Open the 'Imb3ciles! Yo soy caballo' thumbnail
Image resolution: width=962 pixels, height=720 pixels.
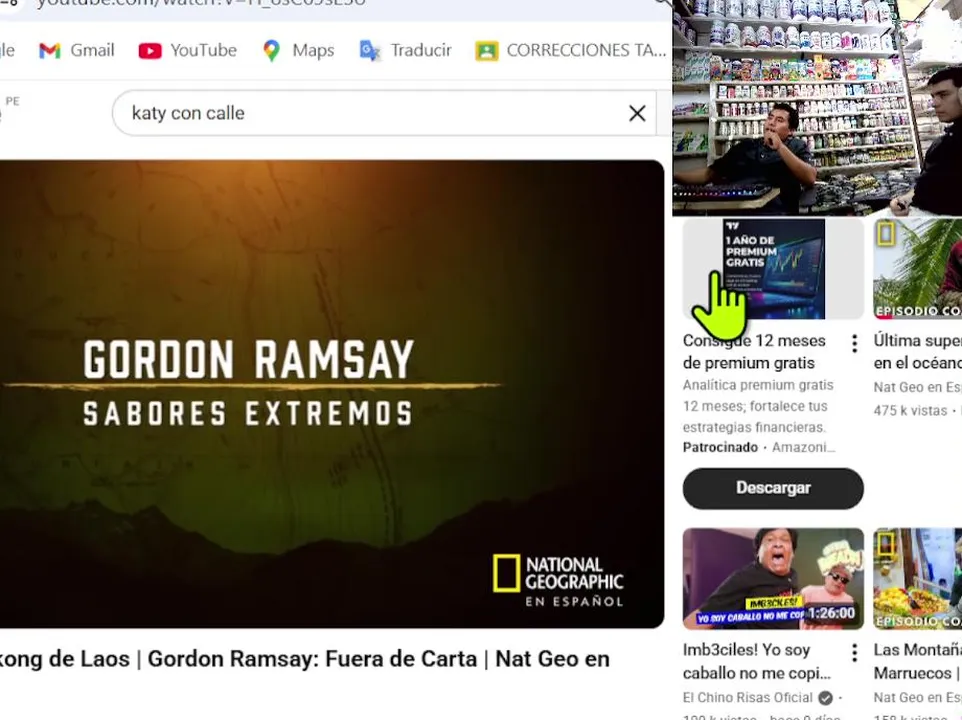point(773,578)
